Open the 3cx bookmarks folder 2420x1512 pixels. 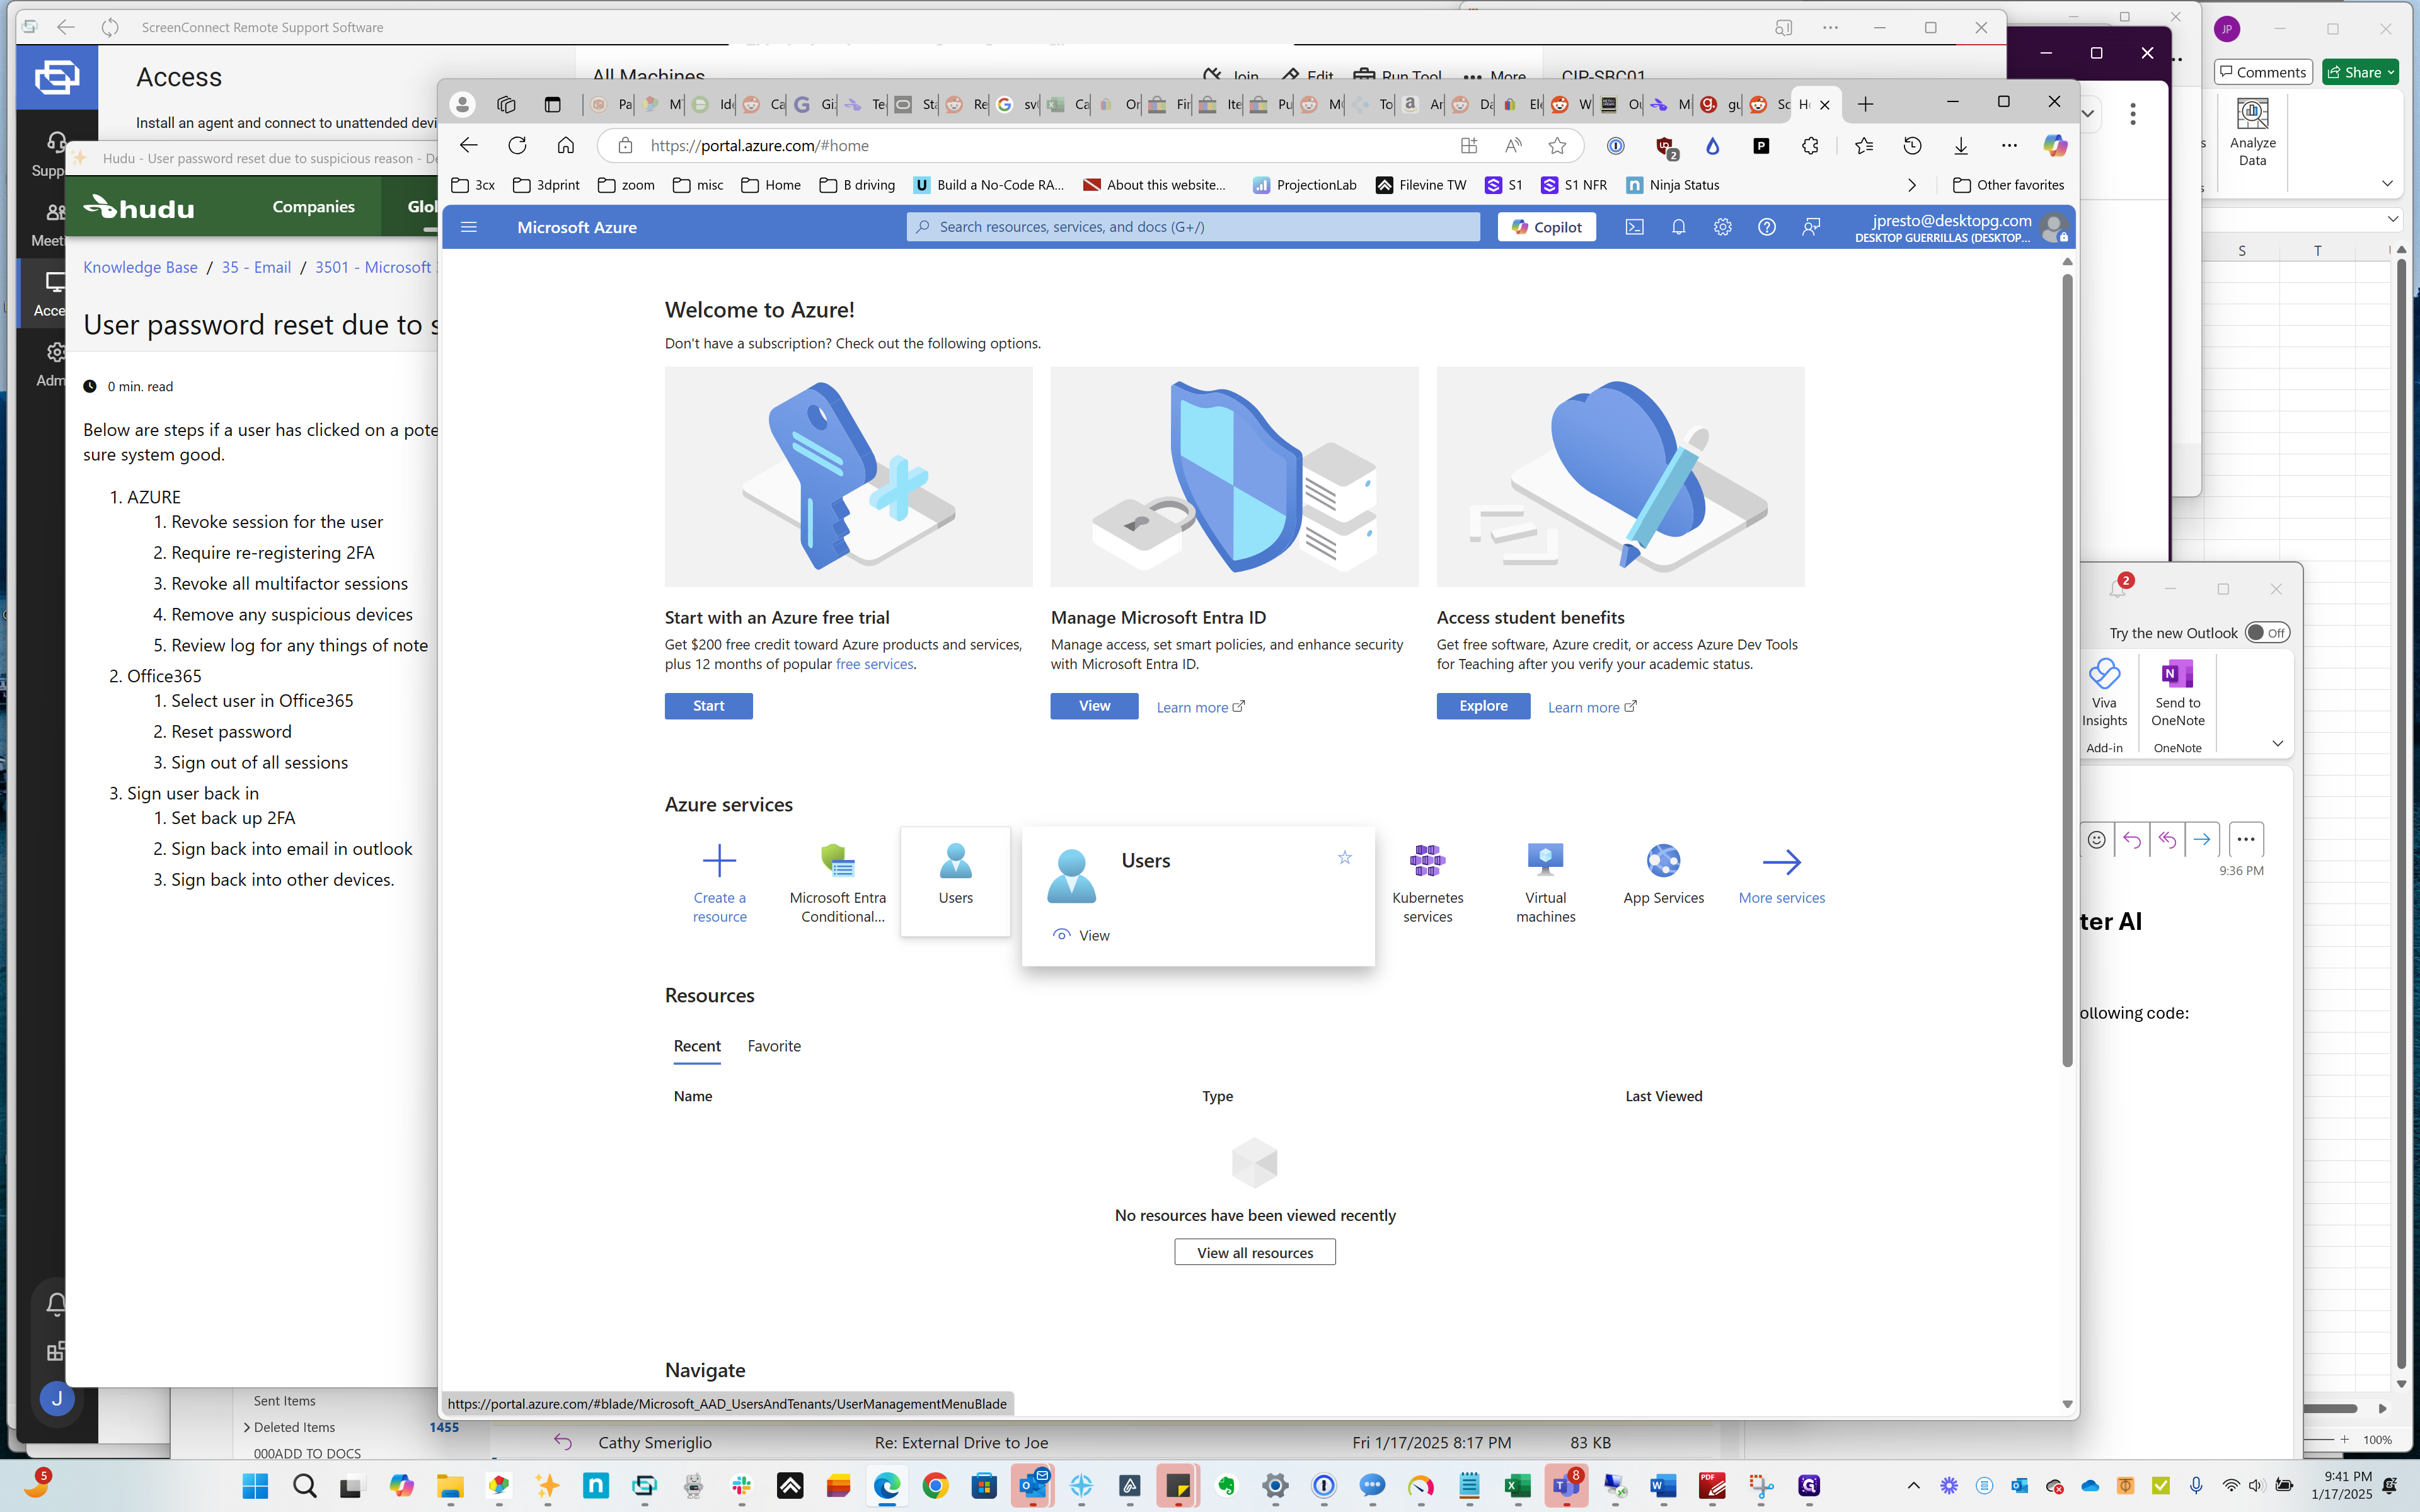tap(473, 185)
